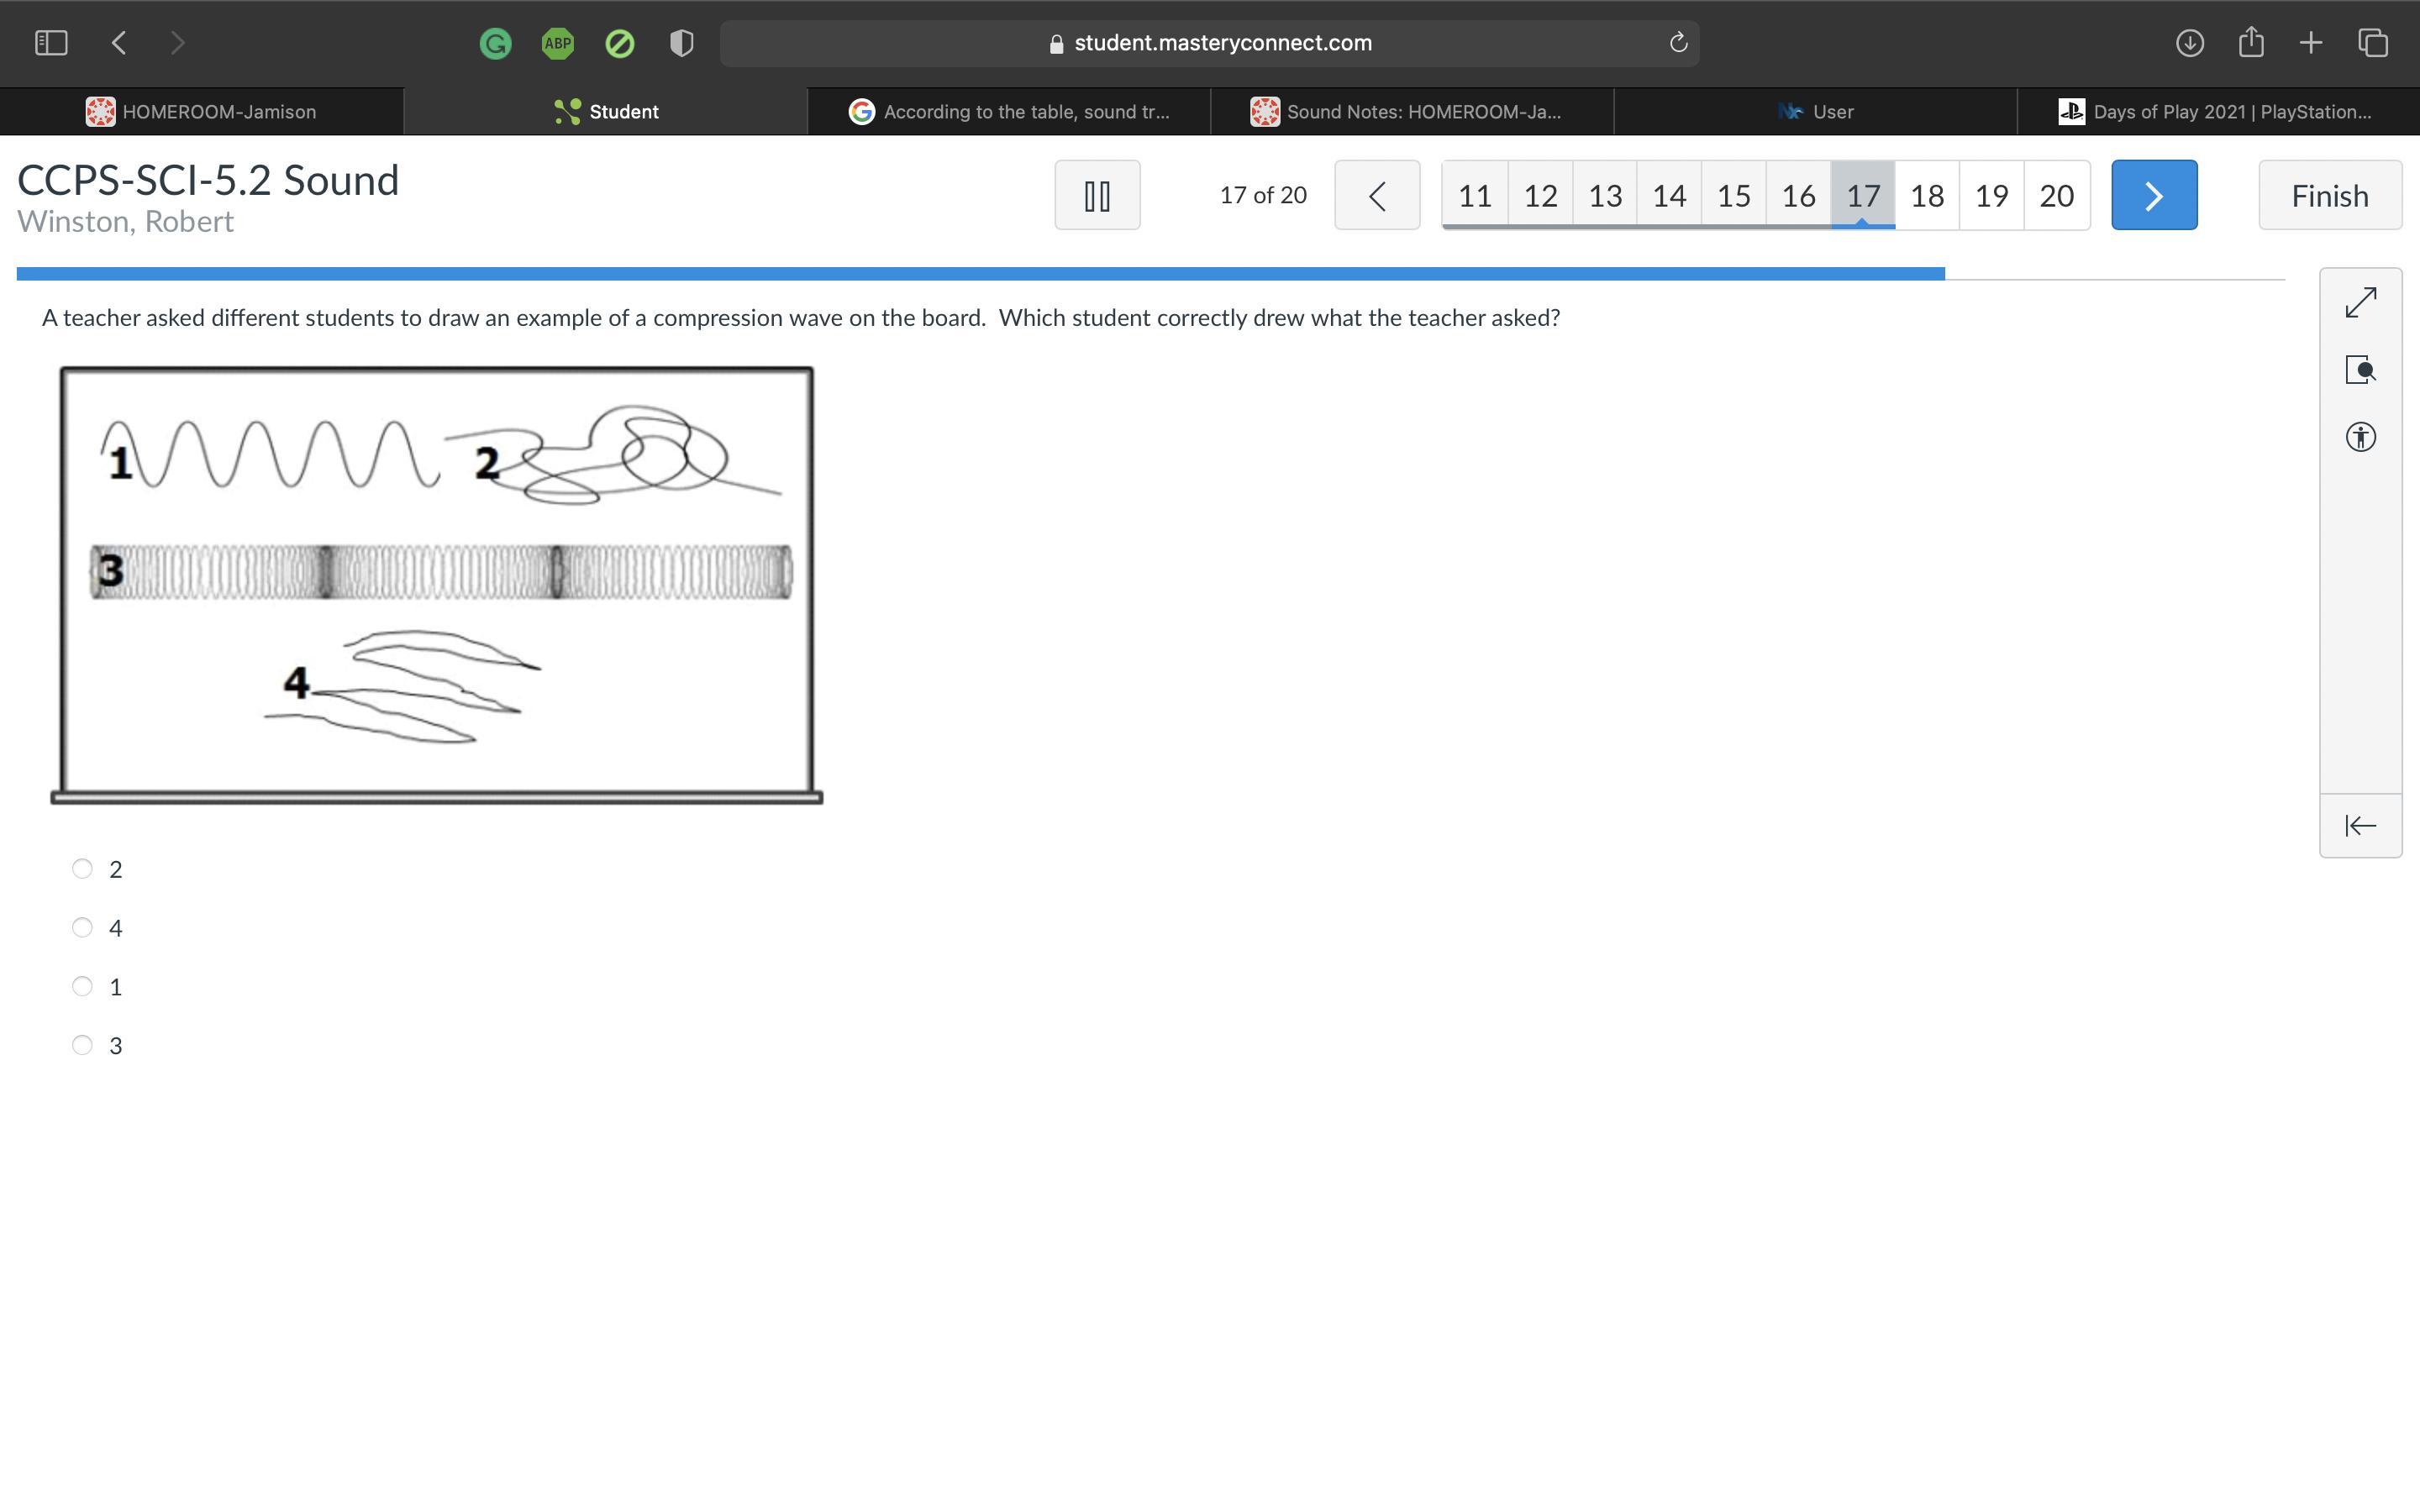Reload the page in address bar

pos(1678,43)
